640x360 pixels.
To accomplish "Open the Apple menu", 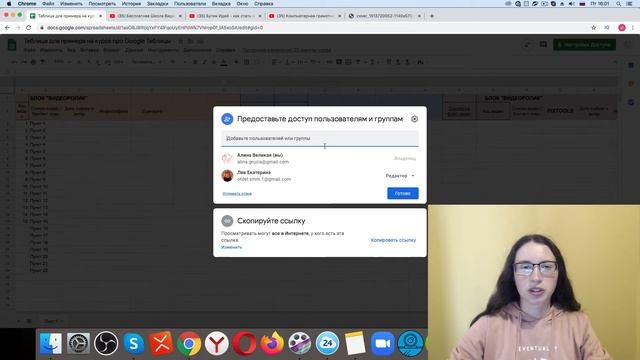I will 9,4.
